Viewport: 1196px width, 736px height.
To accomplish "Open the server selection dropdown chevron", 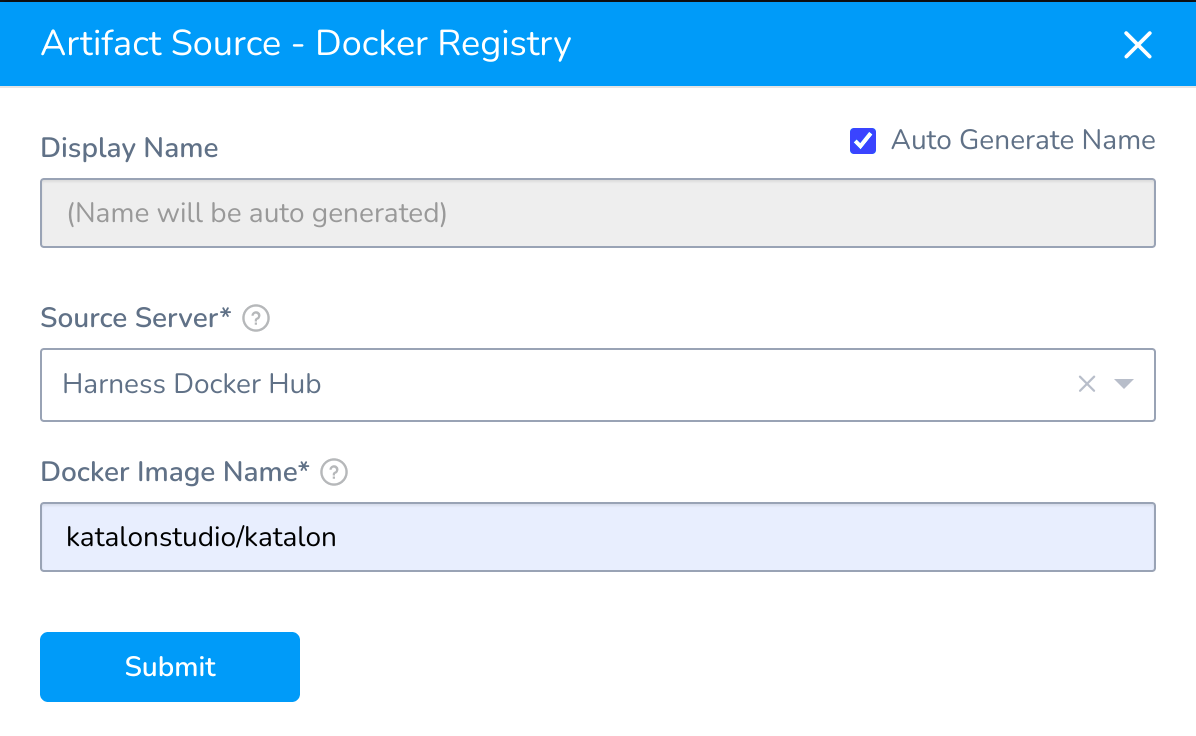I will point(1124,384).
